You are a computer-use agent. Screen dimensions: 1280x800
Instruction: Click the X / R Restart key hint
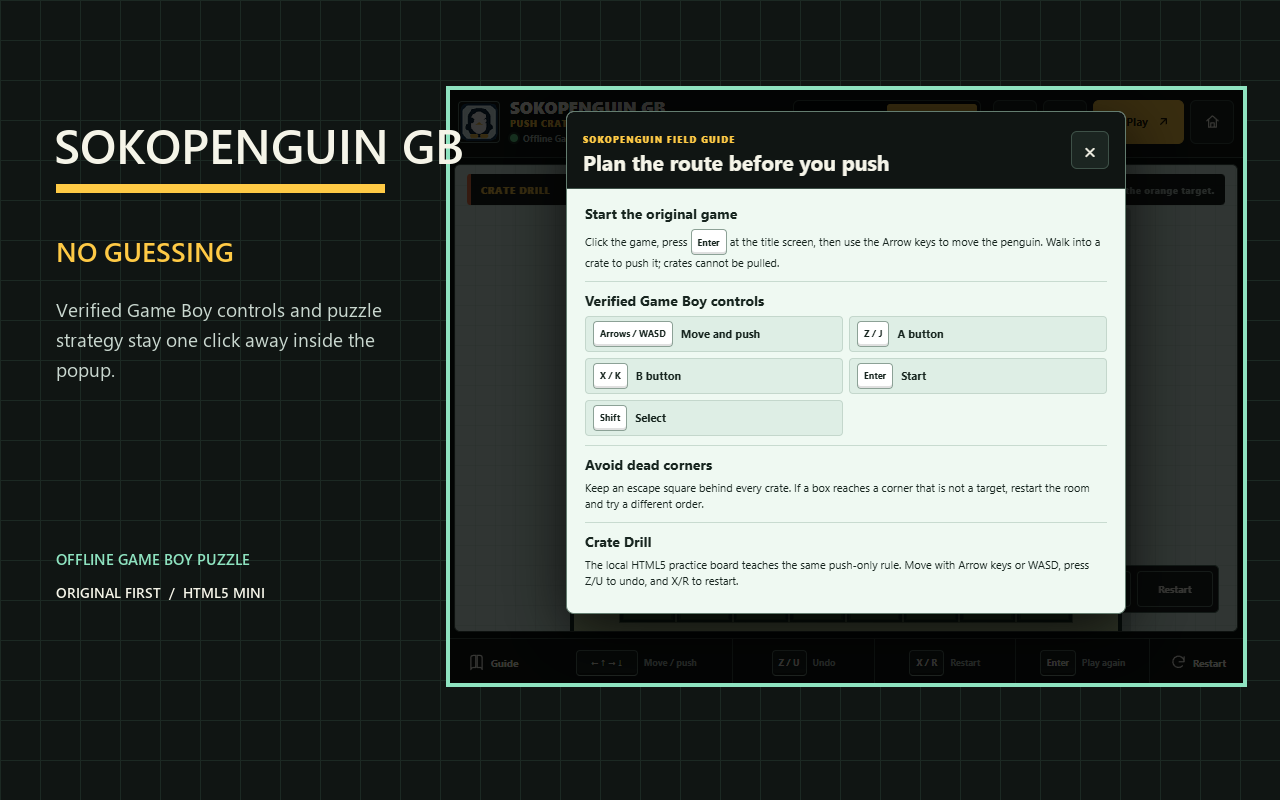click(945, 663)
